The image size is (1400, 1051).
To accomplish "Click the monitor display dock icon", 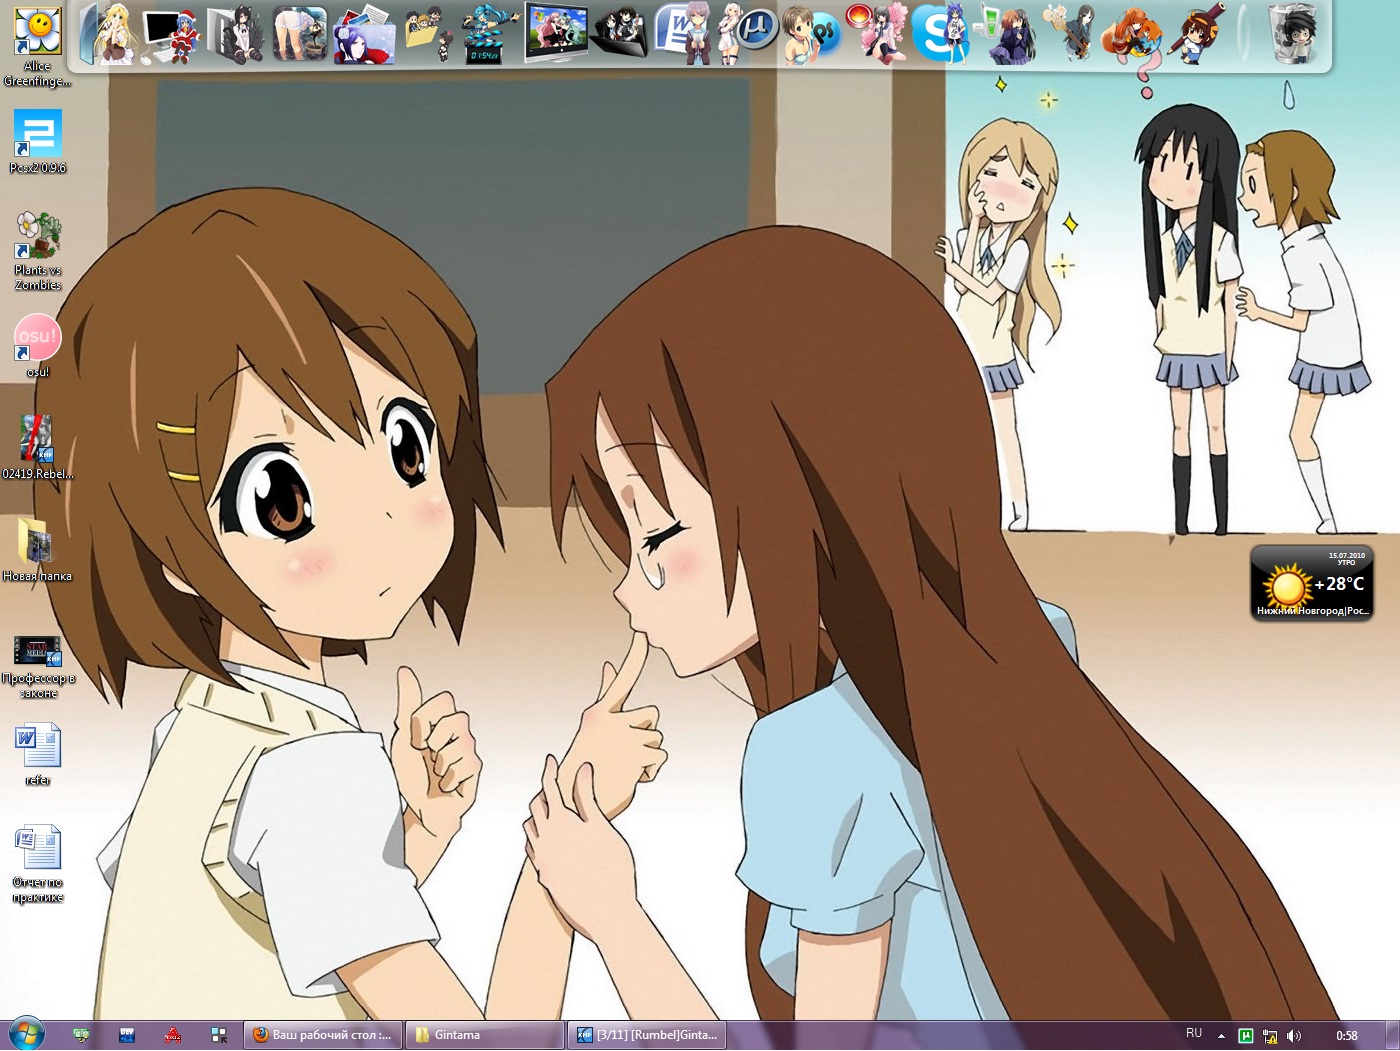I will (x=556, y=33).
